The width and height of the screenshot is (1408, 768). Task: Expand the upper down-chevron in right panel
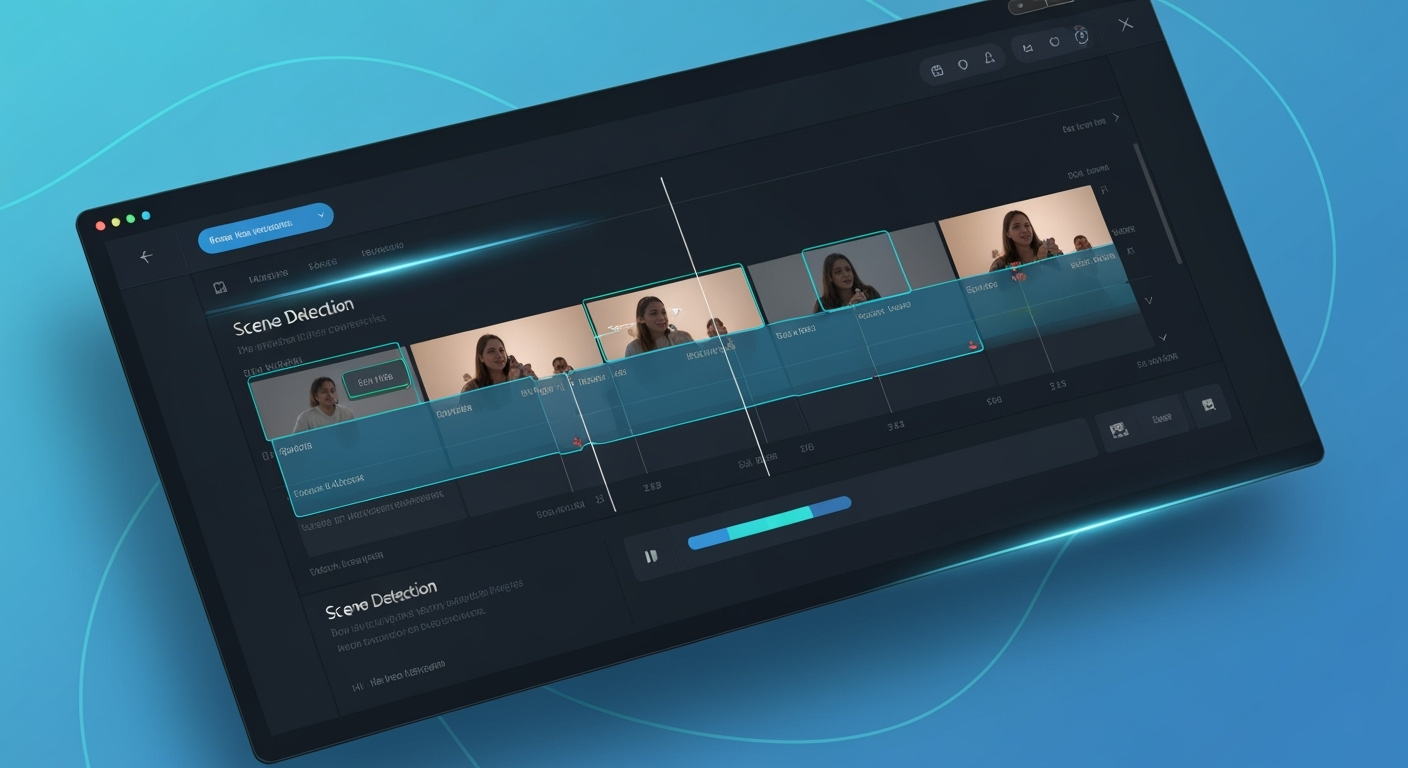(1148, 299)
